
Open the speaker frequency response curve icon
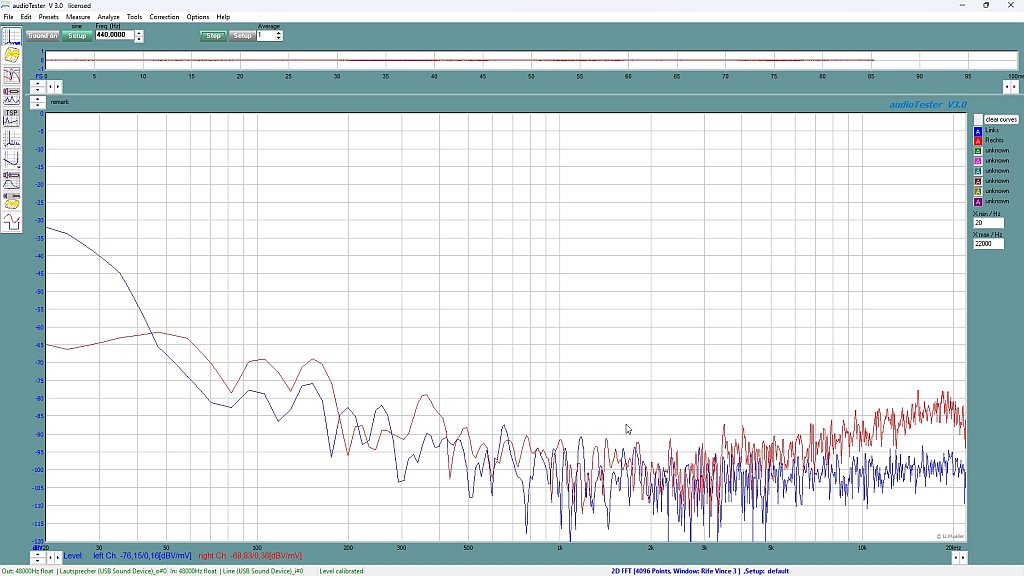11,180
